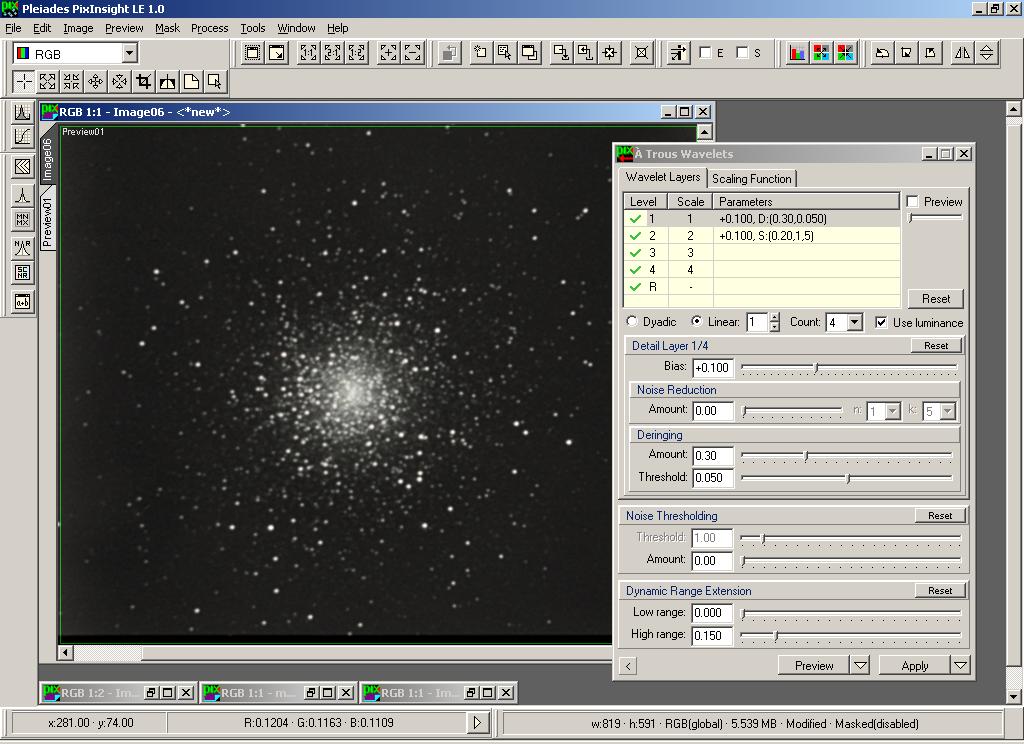This screenshot has width=1024, height=744.
Task: Reset the Noise Thresholding section
Action: pos(940,516)
